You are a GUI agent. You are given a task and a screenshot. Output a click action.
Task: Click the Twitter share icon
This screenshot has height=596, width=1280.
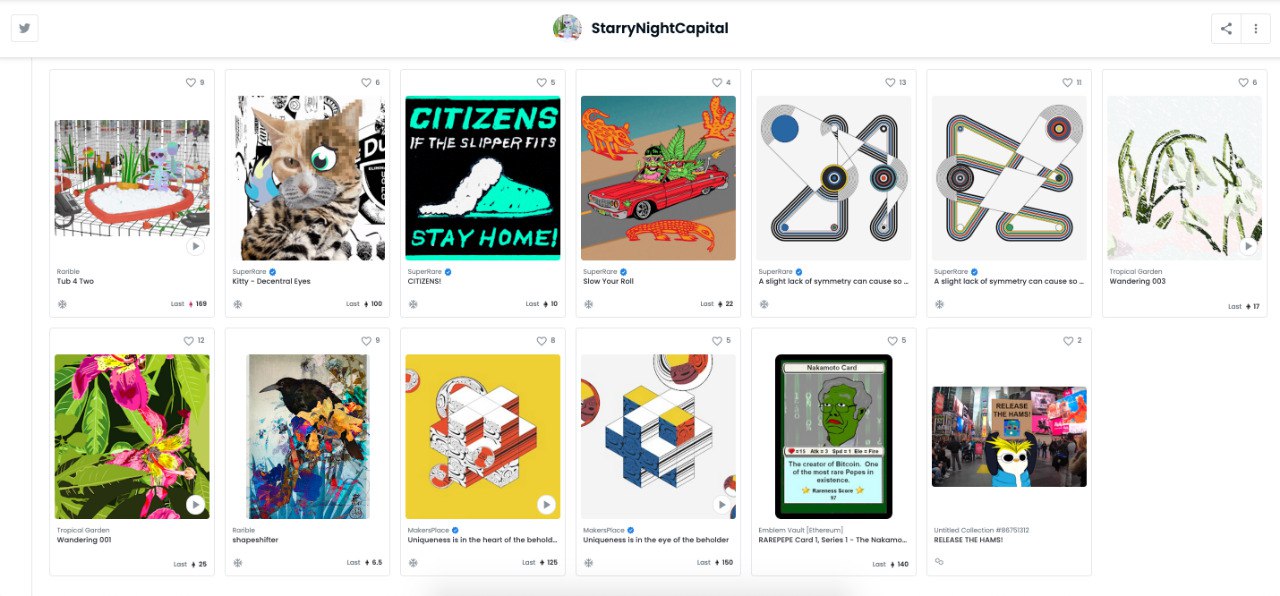(24, 28)
